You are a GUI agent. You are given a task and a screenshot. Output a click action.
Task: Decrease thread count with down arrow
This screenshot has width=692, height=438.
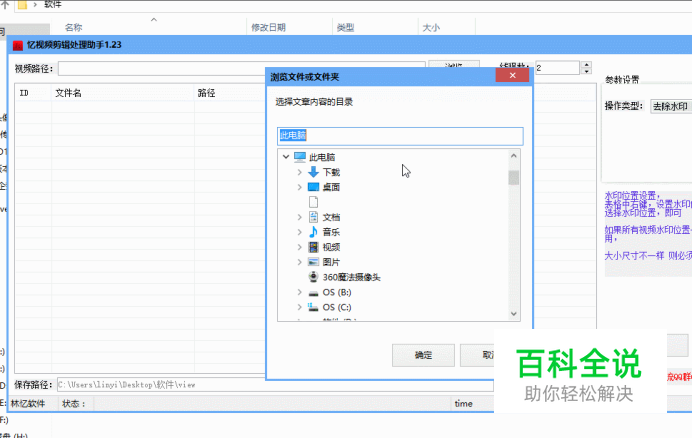pos(587,71)
